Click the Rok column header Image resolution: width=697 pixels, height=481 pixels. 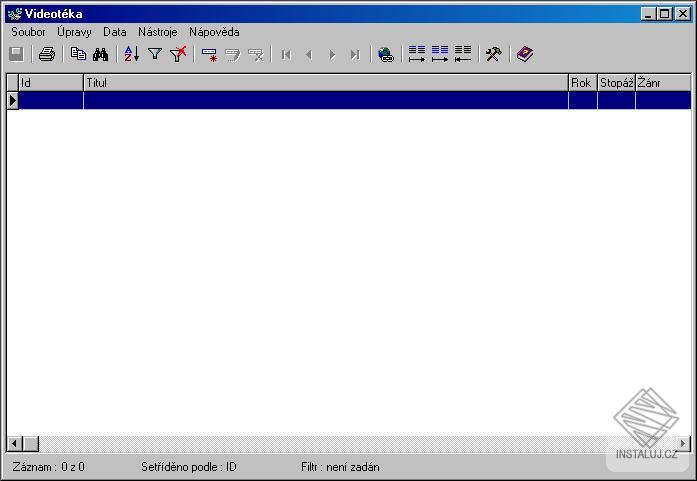pos(583,83)
